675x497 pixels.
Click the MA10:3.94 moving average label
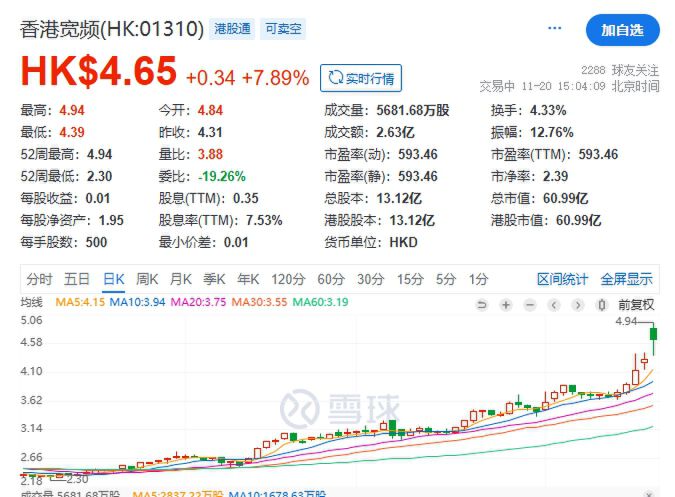click(137, 302)
